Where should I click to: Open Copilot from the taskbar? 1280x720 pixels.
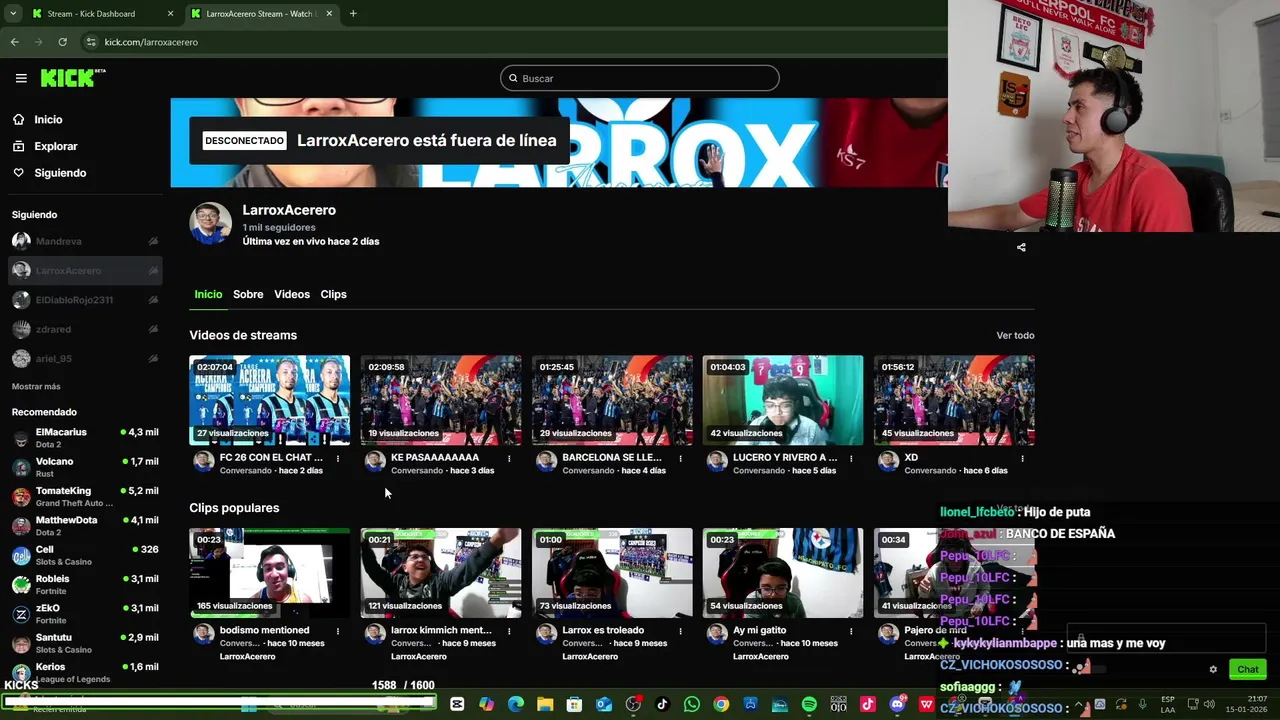point(486,705)
